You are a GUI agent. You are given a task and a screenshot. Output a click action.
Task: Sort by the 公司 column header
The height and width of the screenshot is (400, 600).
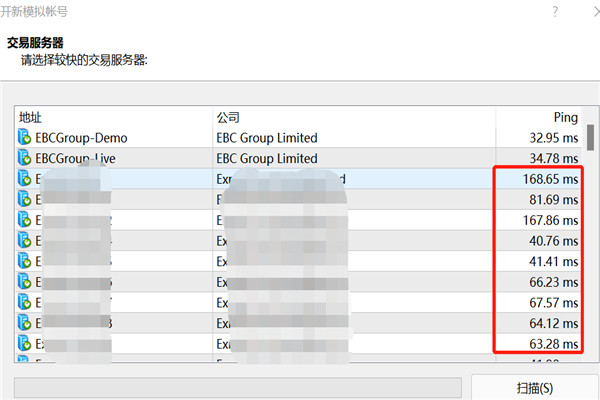[x=354, y=117]
